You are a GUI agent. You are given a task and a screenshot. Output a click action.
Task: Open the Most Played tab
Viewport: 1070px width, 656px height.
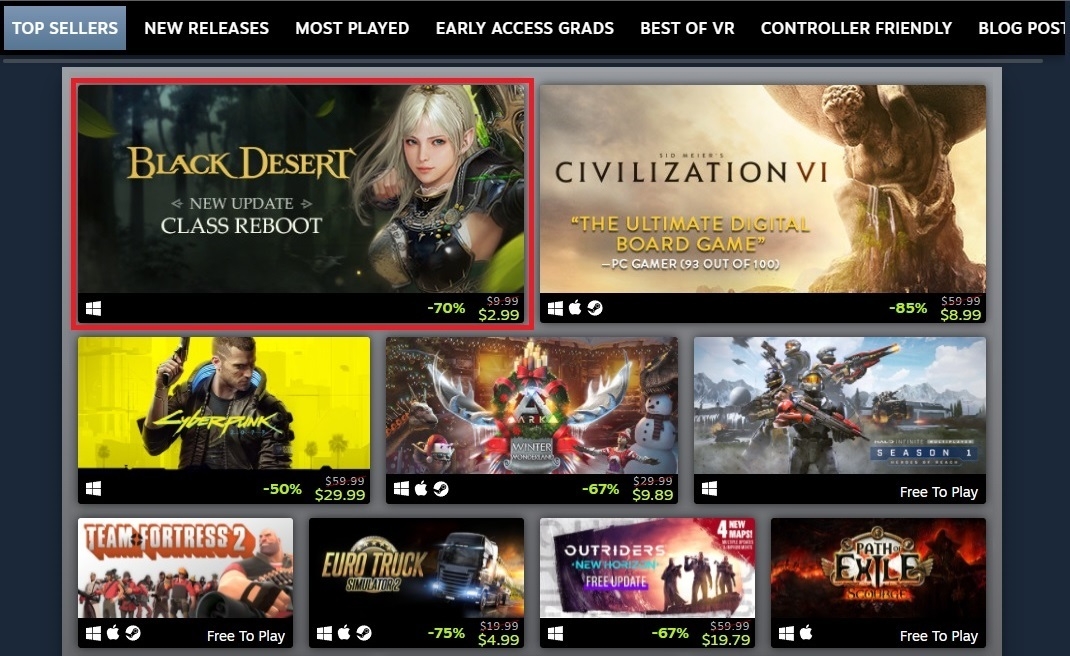click(352, 28)
